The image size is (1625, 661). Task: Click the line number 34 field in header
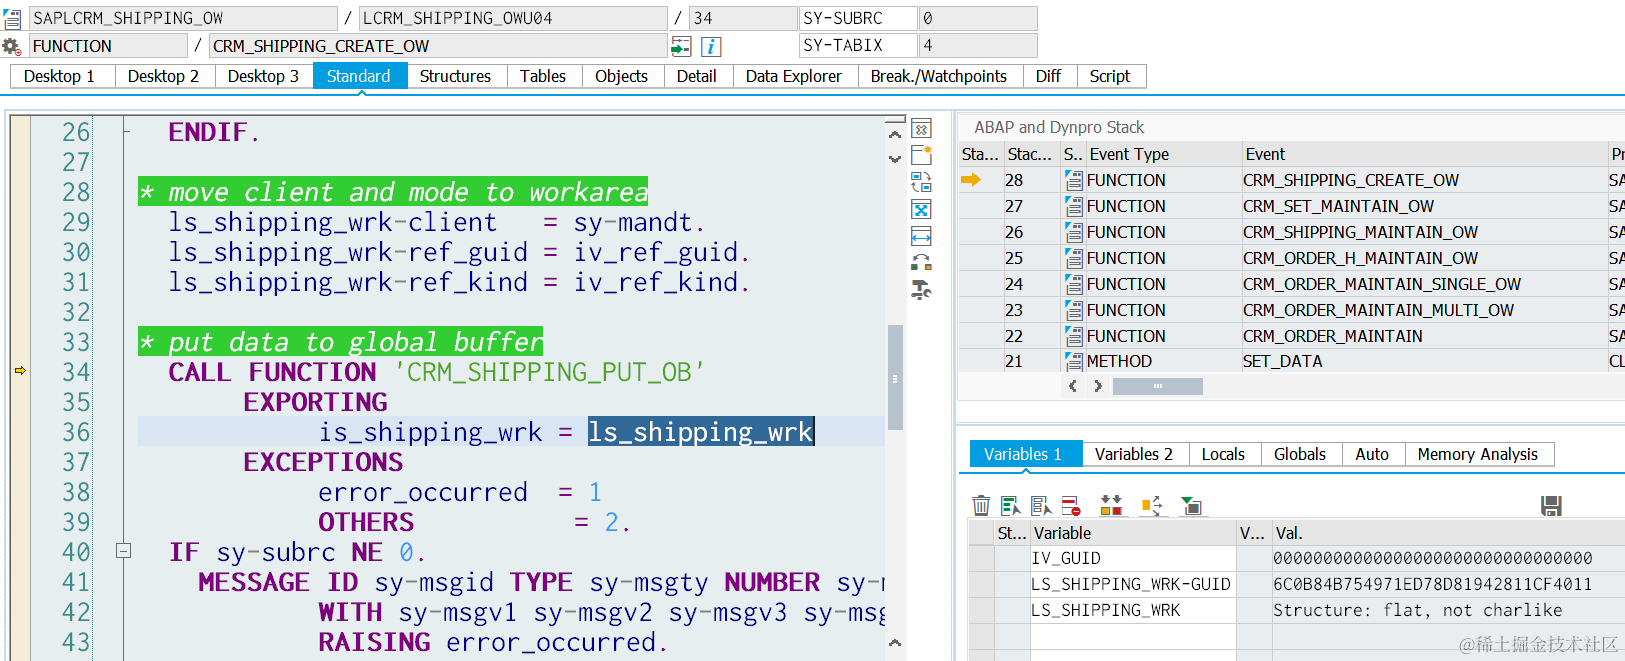(743, 18)
